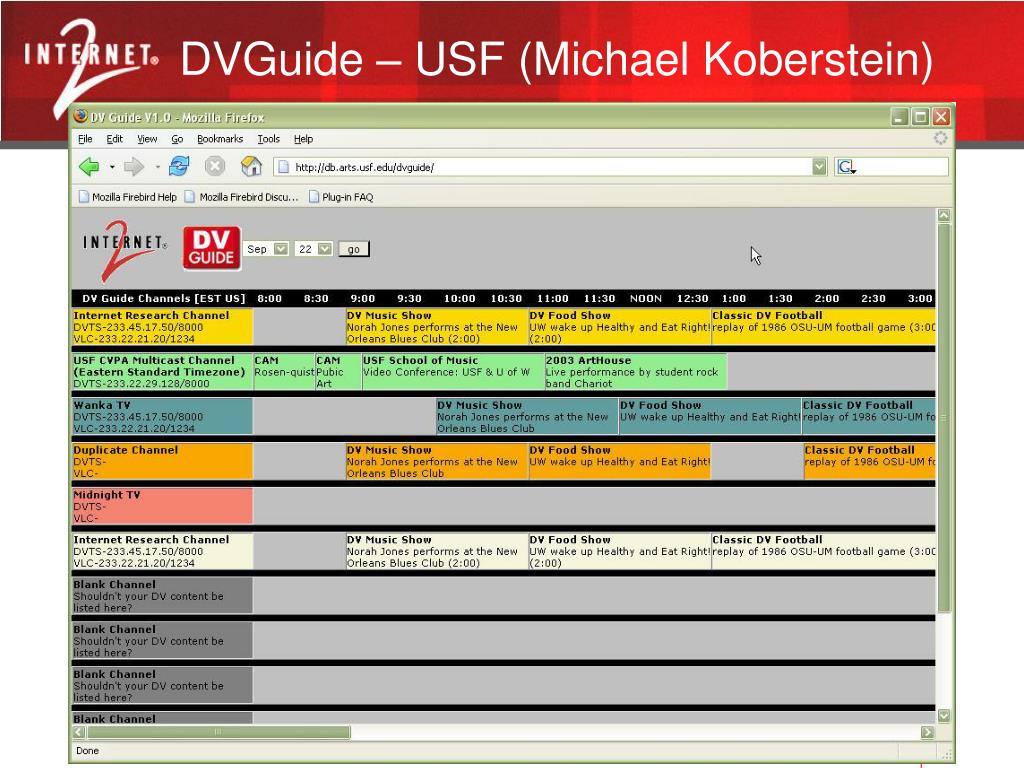This screenshot has height=768, width=1024.
Task: Click the vertical scrollbar up arrow
Action: tap(944, 215)
